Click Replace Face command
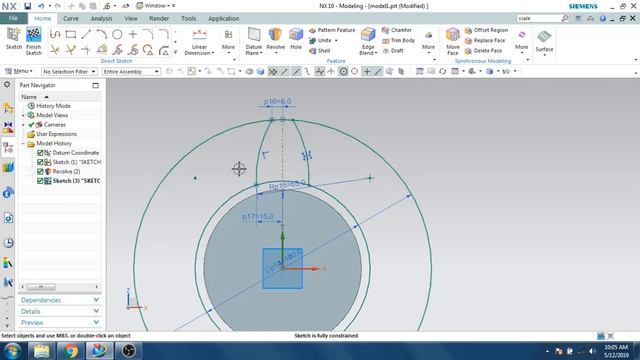The height and width of the screenshot is (360, 640). tap(485, 40)
